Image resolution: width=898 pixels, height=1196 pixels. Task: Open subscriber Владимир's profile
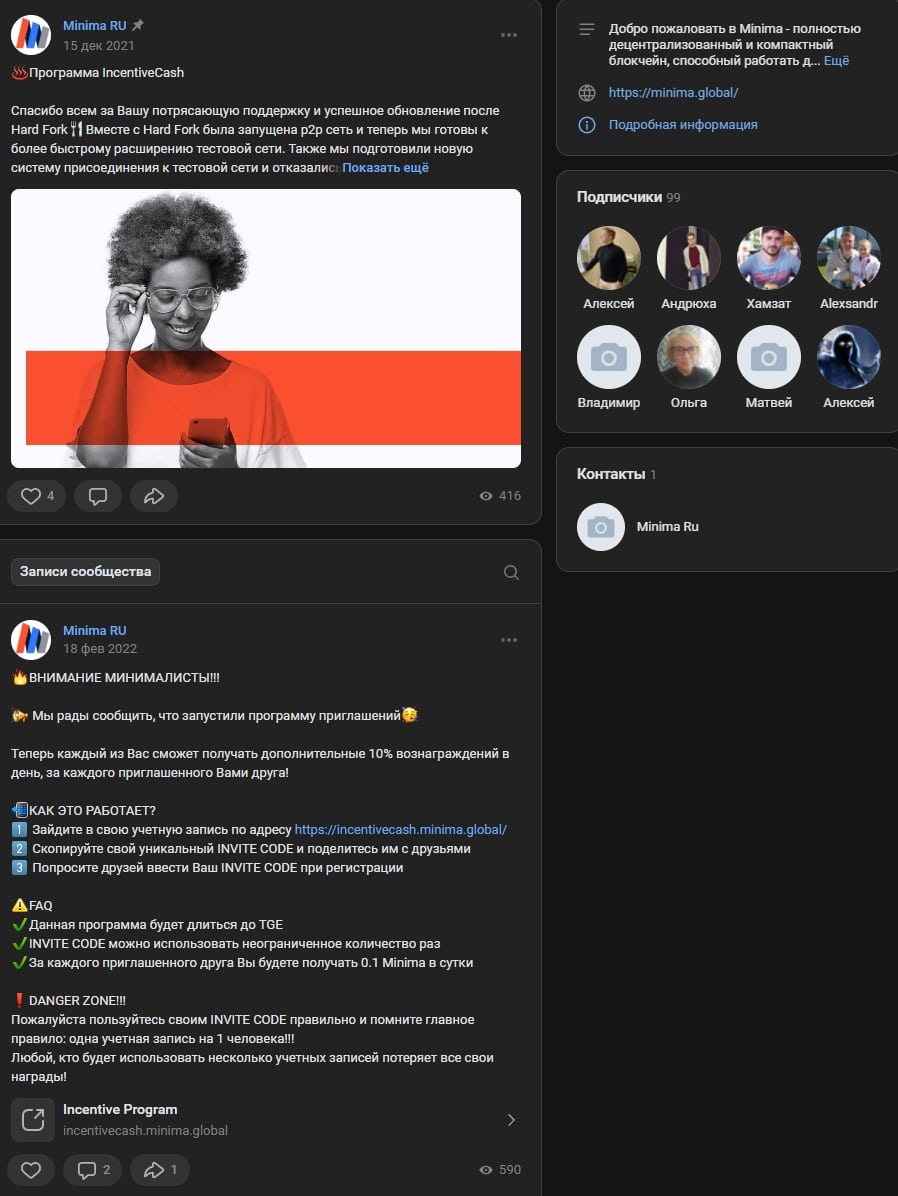(609, 357)
